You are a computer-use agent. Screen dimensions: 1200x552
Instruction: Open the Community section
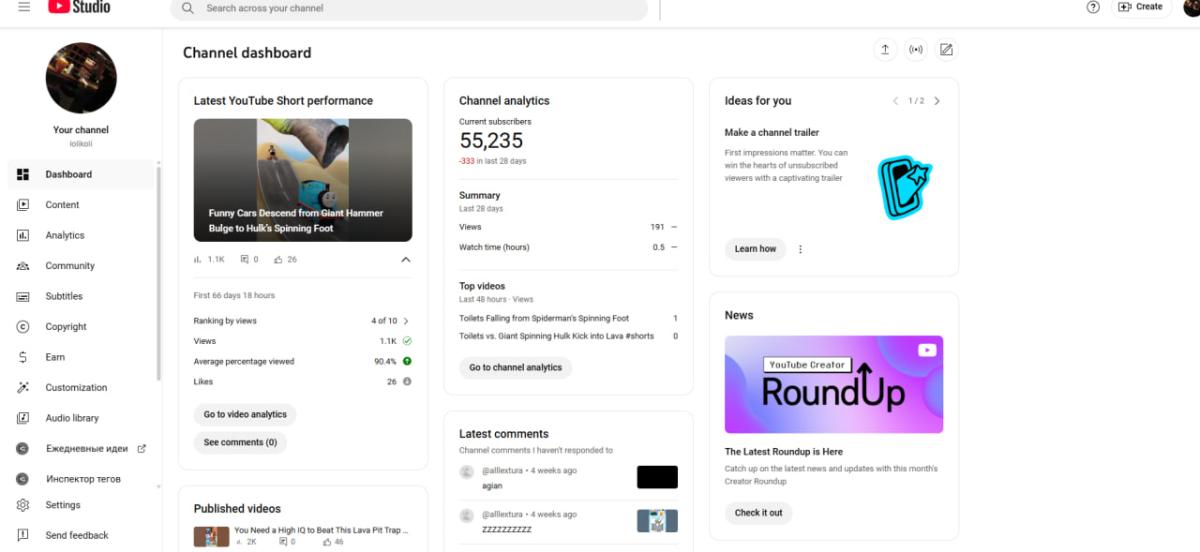coord(70,266)
